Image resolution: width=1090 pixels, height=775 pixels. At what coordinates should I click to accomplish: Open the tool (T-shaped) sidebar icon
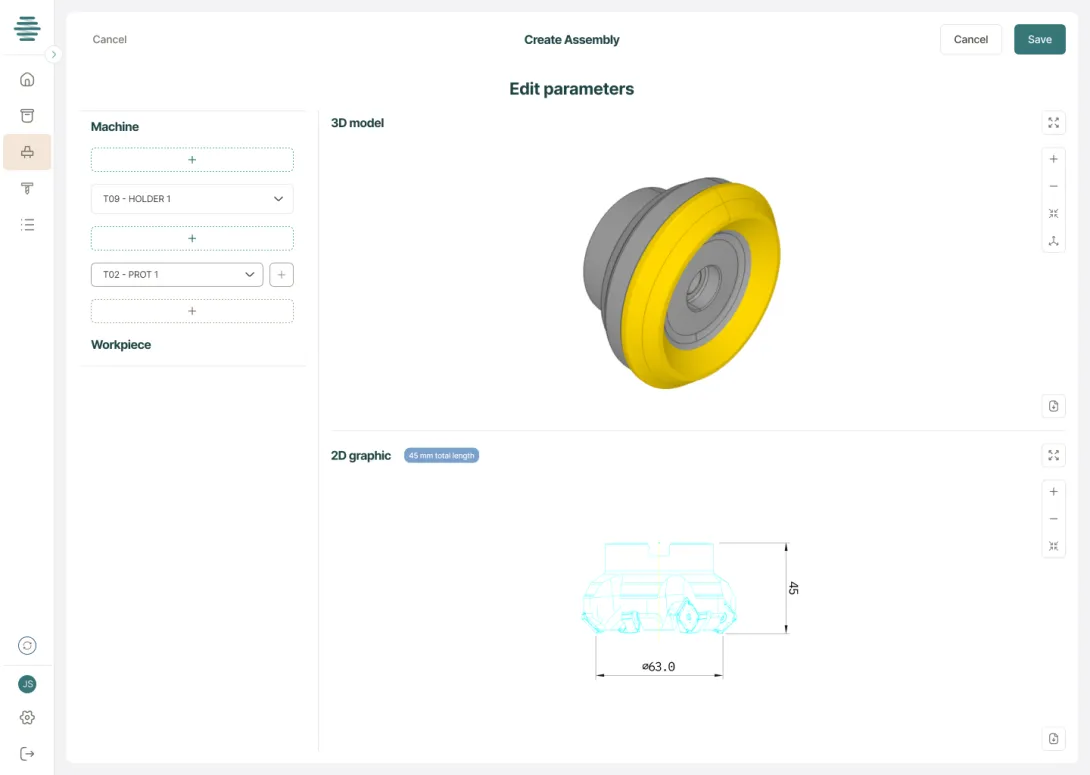click(27, 188)
